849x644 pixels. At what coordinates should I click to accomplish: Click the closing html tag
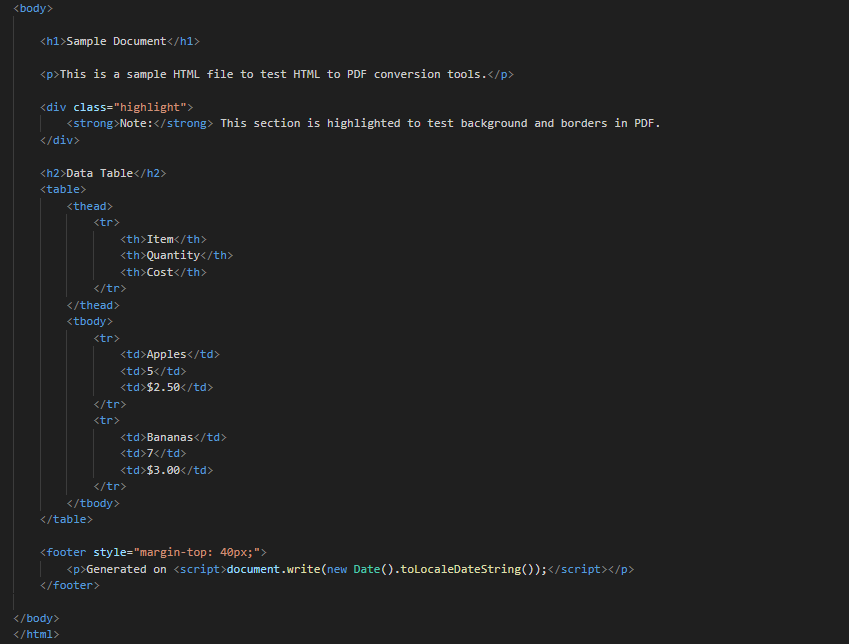click(36, 635)
